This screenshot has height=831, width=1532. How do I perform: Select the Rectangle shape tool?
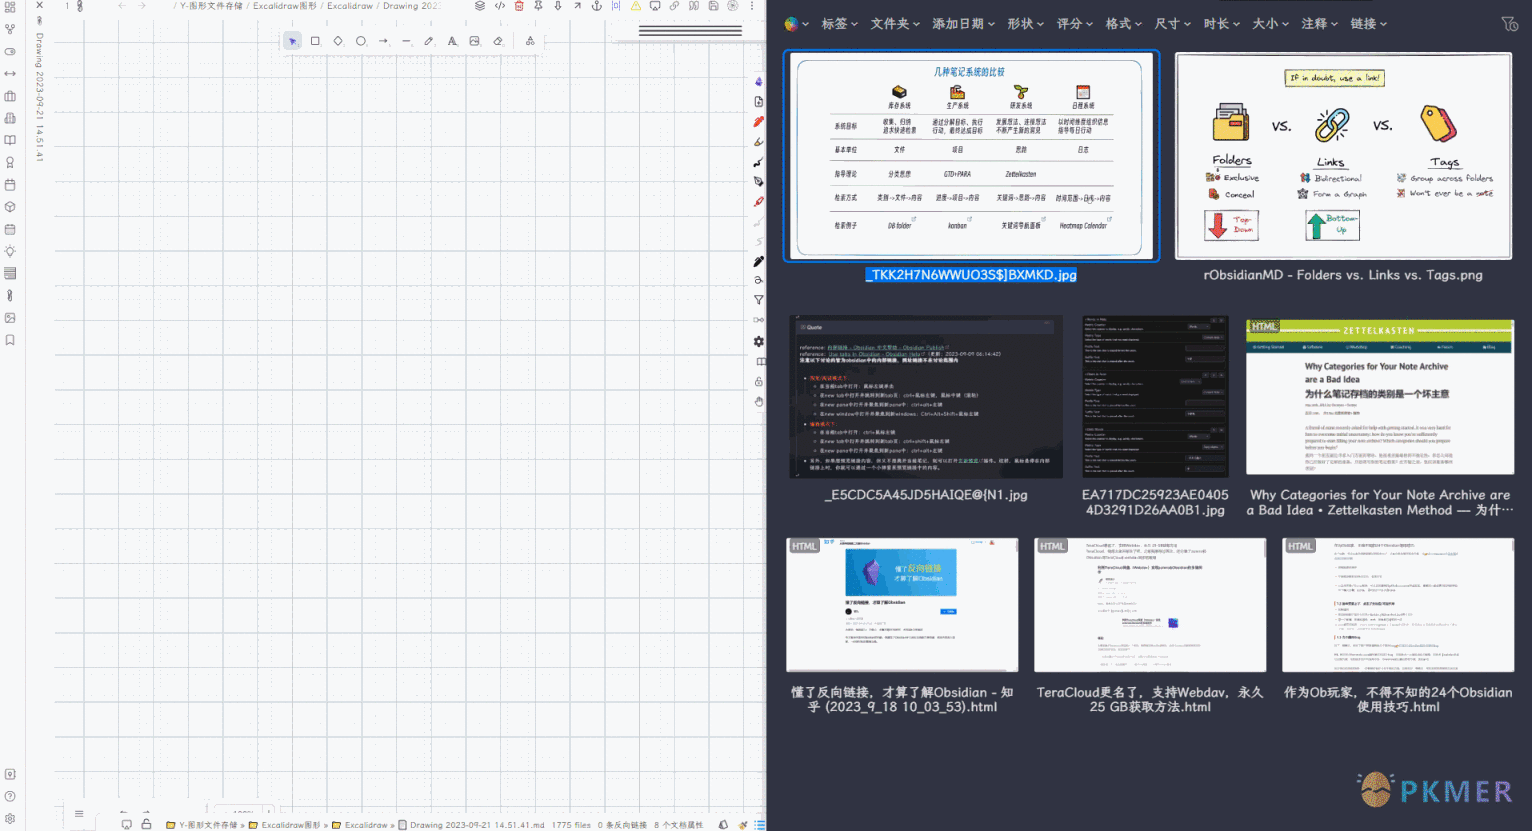[x=315, y=41]
